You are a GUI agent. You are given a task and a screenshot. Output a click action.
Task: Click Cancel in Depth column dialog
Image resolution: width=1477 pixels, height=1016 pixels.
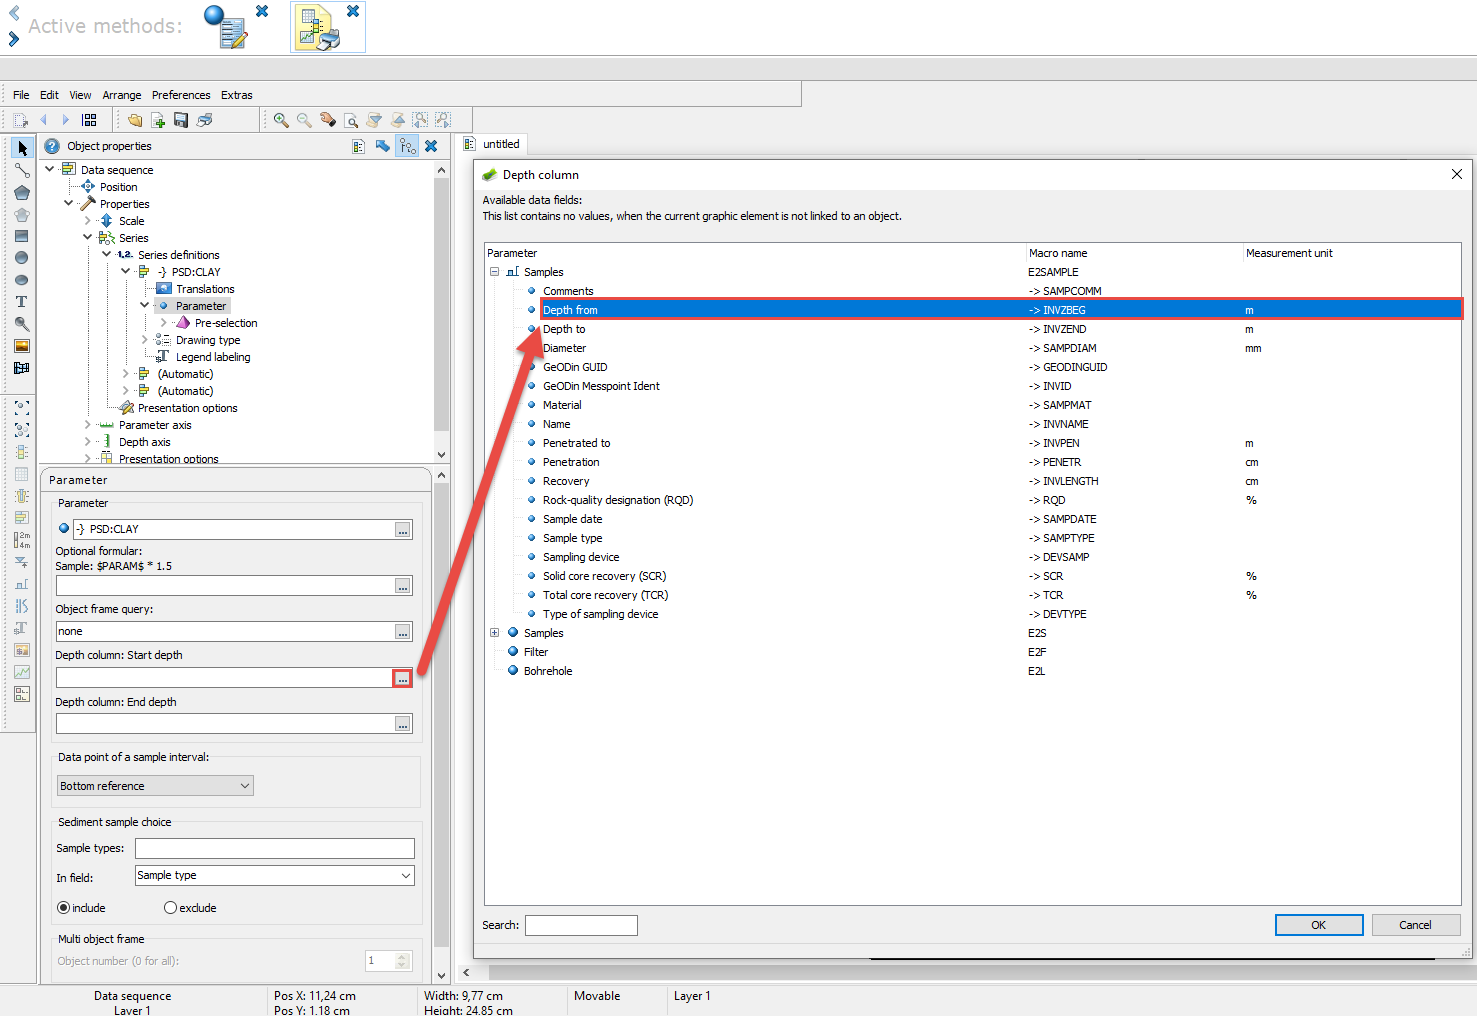coord(1415,925)
